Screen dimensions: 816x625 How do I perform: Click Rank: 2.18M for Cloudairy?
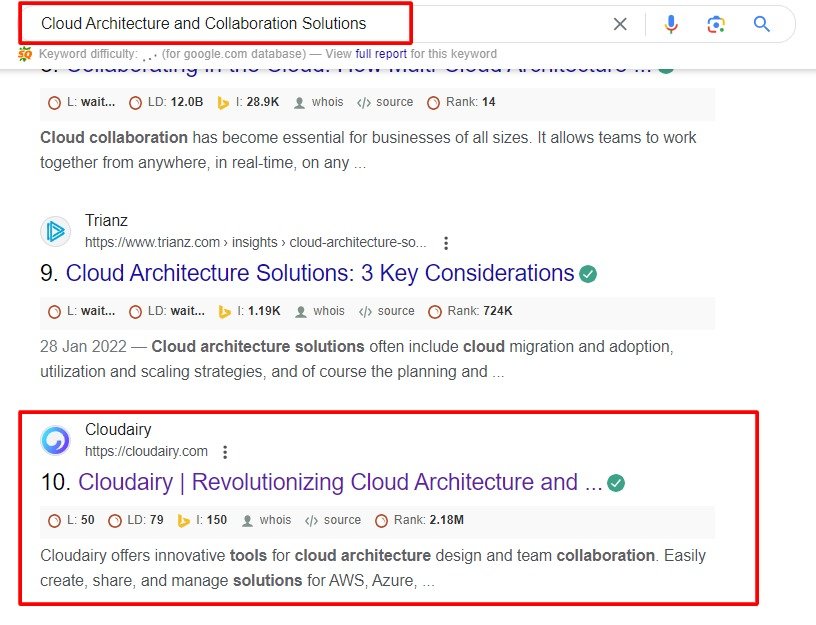[429, 520]
